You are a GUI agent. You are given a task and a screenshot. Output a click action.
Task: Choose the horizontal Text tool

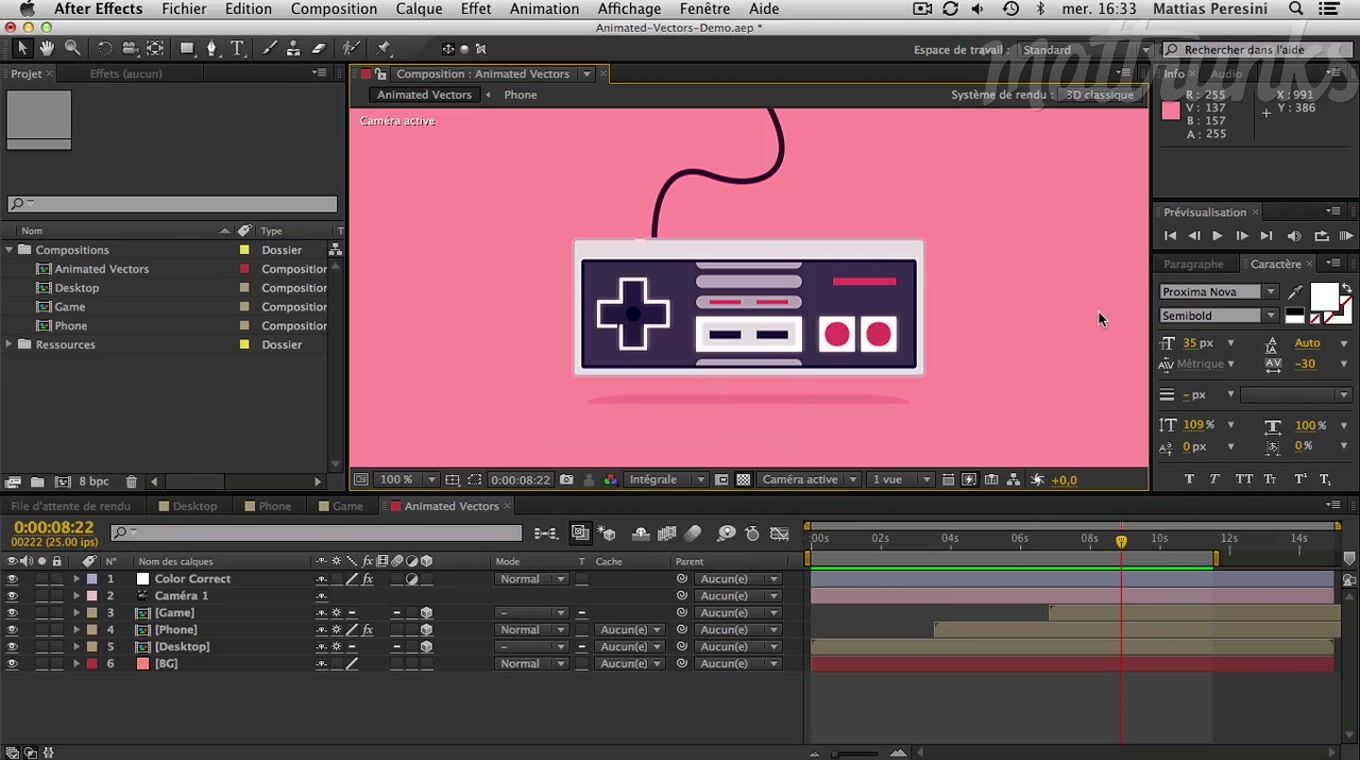pyautogui.click(x=237, y=48)
